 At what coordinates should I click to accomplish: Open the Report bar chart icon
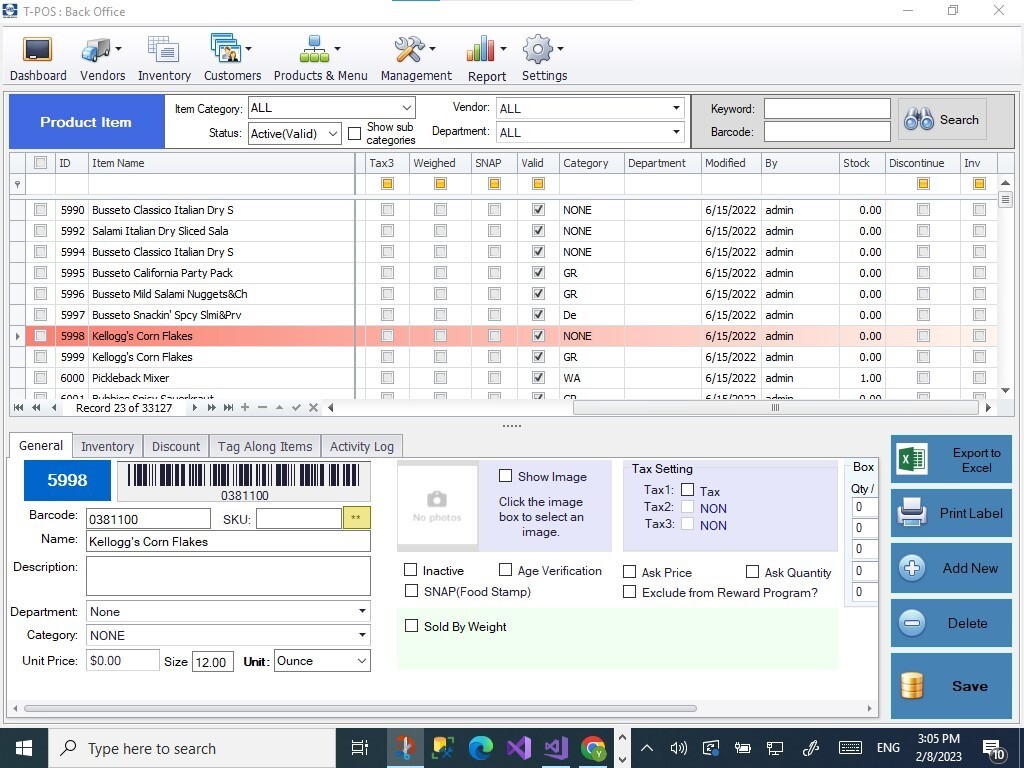[481, 50]
